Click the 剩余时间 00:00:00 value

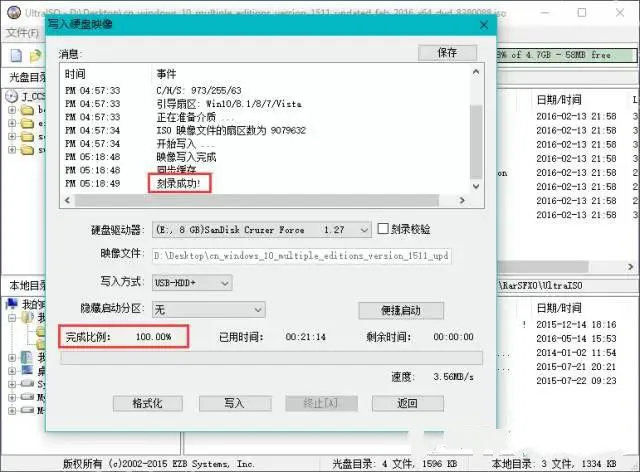453,337
